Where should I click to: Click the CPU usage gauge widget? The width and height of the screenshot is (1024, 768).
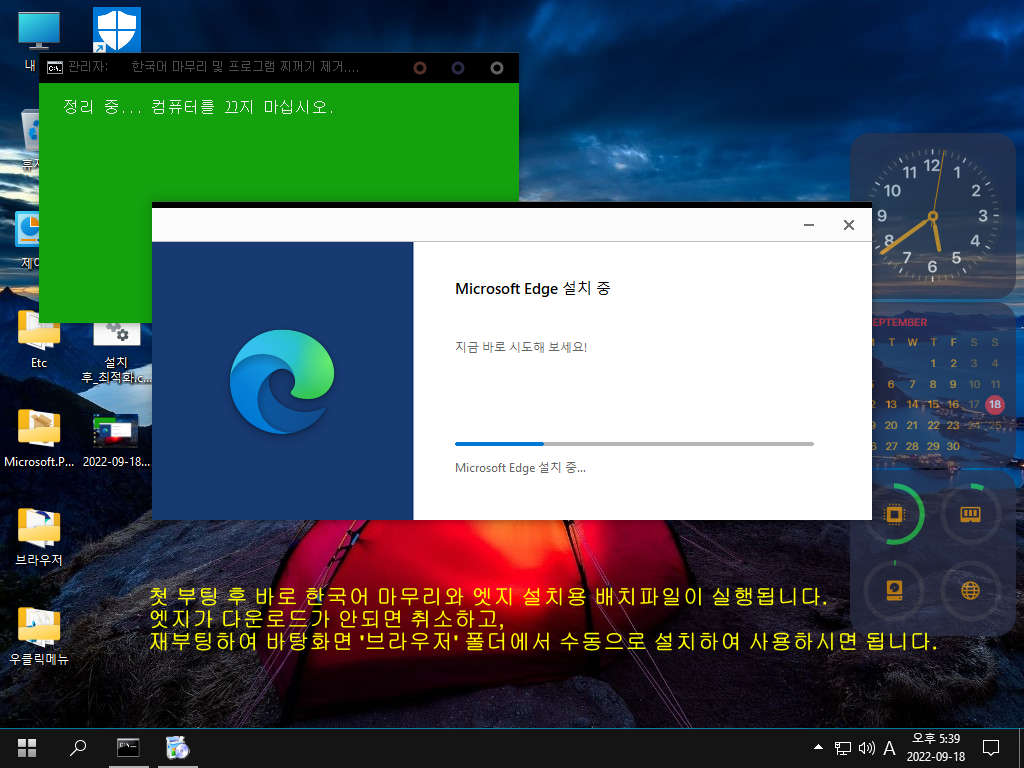pyautogui.click(x=894, y=514)
